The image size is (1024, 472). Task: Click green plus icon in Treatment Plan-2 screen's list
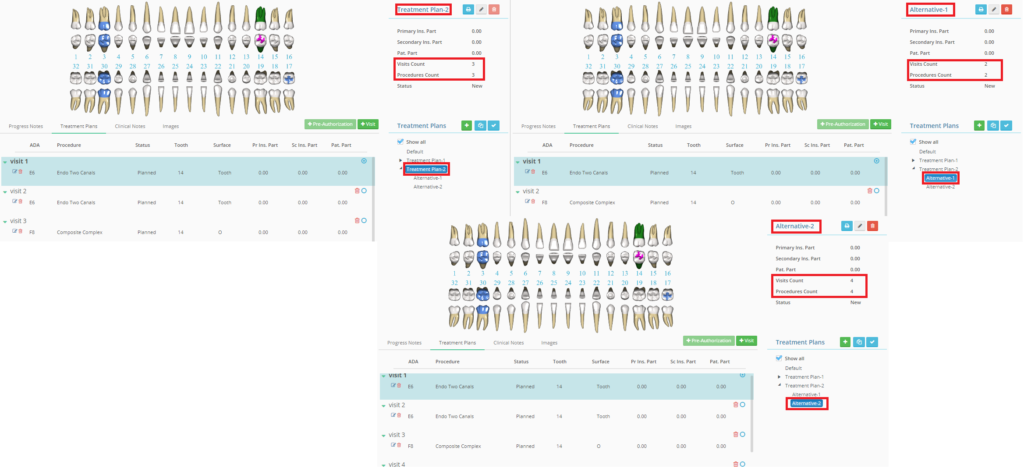pyautogui.click(x=466, y=126)
